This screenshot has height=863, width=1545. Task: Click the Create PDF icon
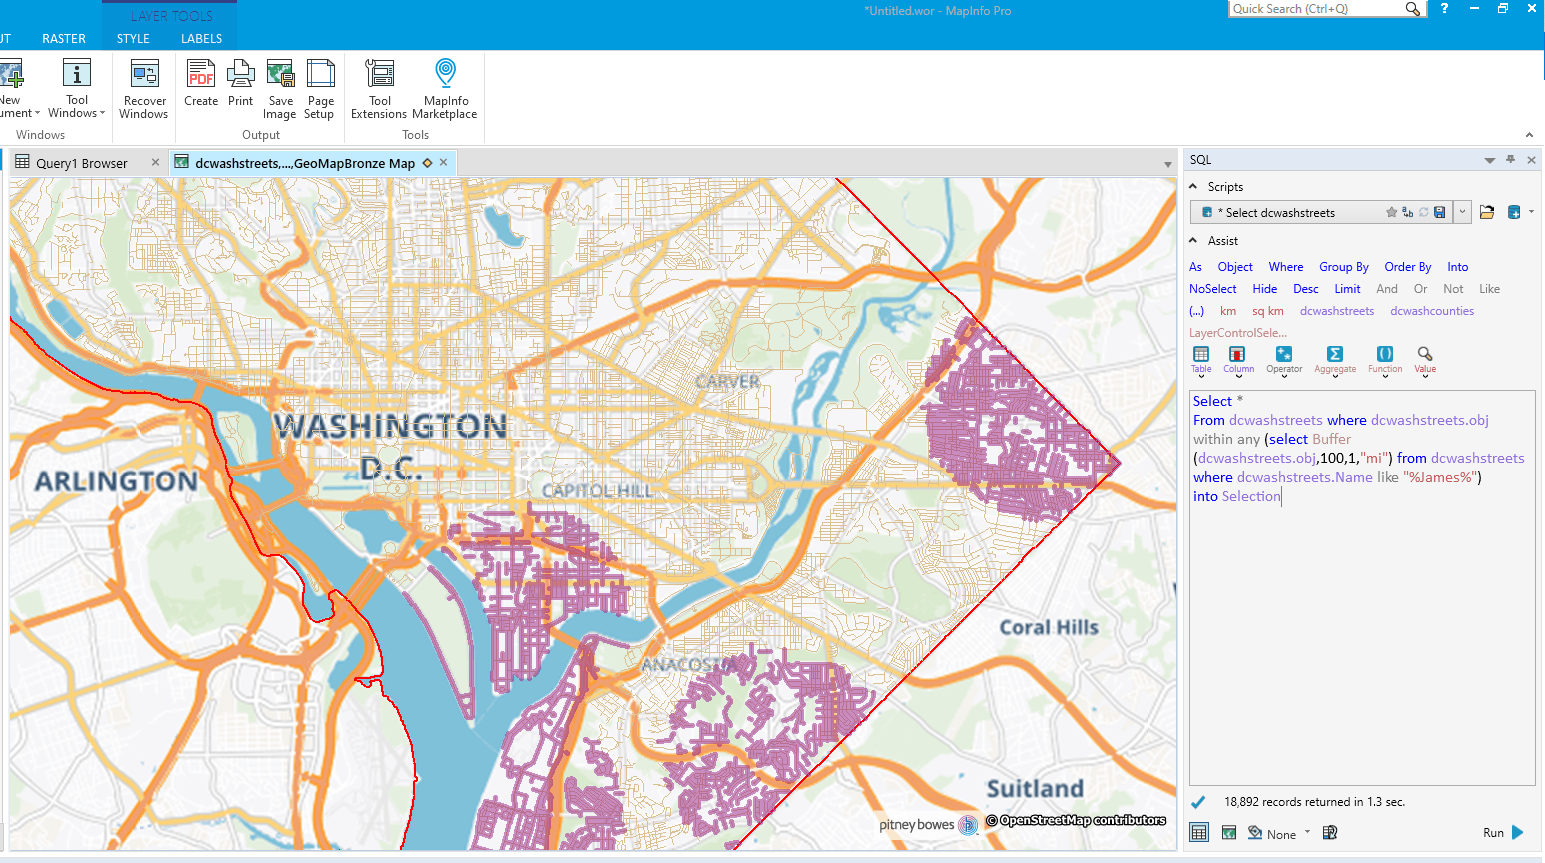pyautogui.click(x=200, y=88)
